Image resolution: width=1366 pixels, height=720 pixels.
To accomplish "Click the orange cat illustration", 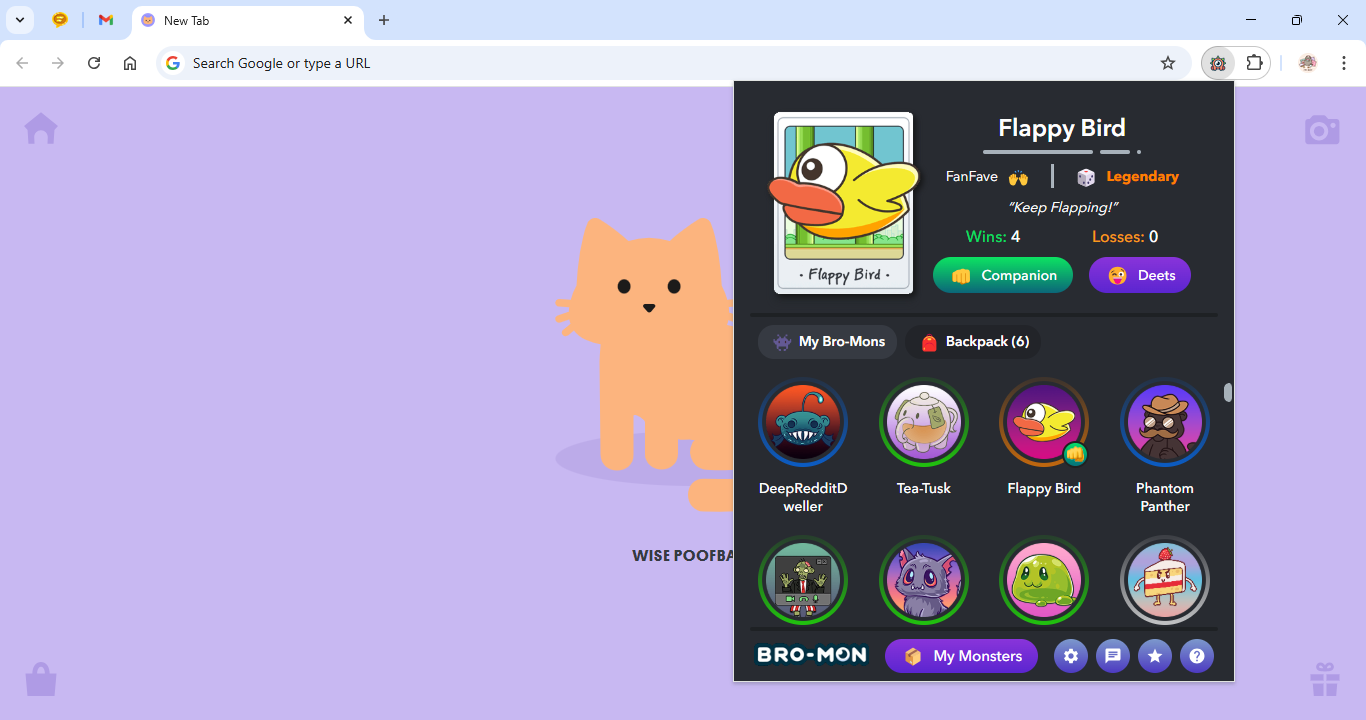I will click(x=643, y=363).
